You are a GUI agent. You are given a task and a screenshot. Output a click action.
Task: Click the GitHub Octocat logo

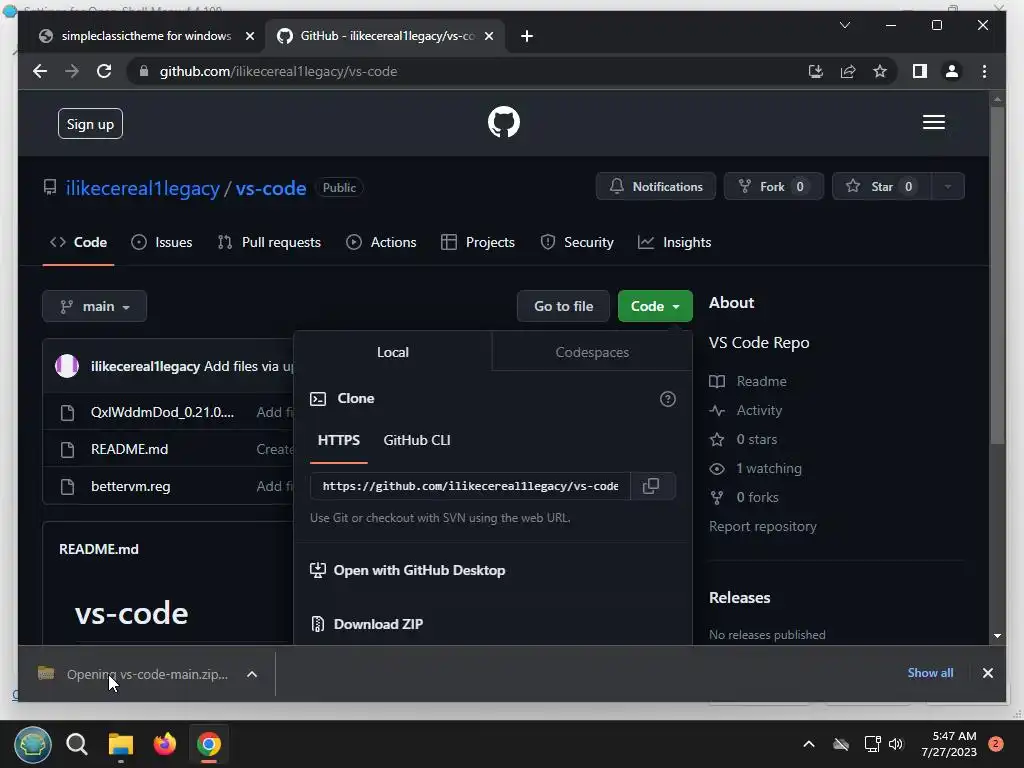point(504,122)
